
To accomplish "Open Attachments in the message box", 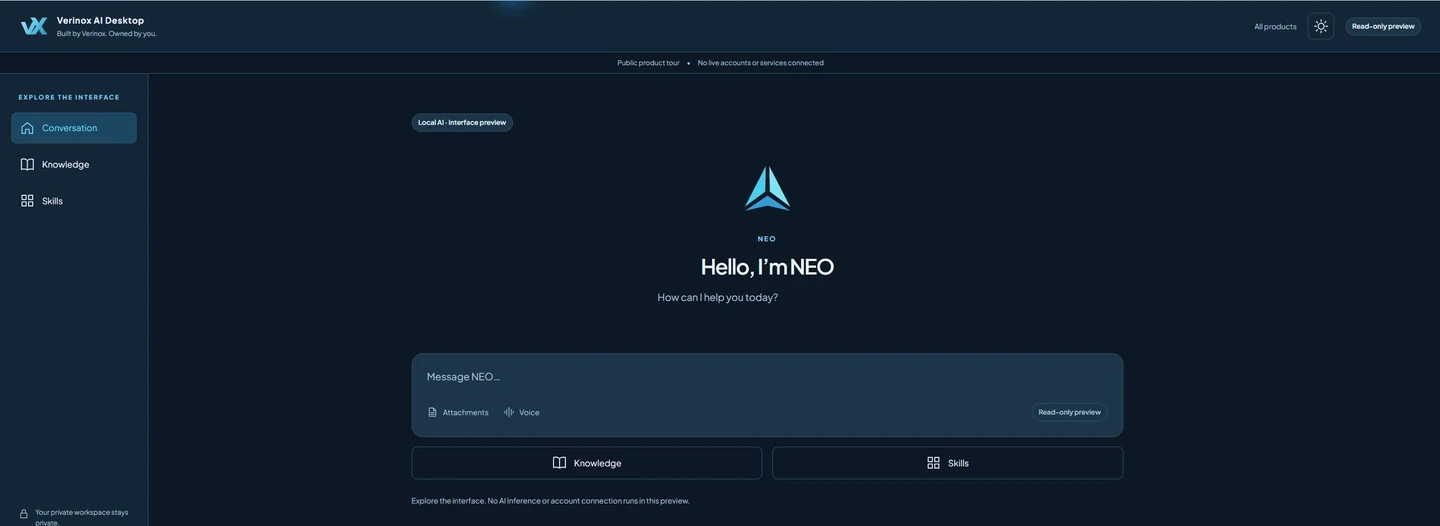I will click(x=458, y=412).
